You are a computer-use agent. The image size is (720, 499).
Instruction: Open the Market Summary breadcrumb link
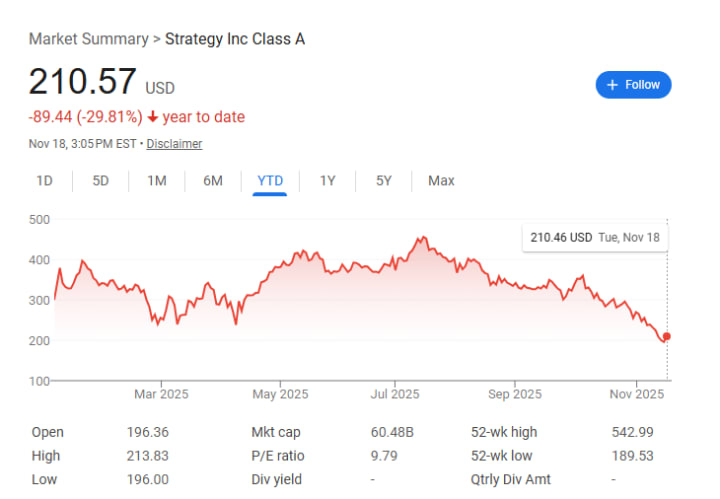[88, 39]
